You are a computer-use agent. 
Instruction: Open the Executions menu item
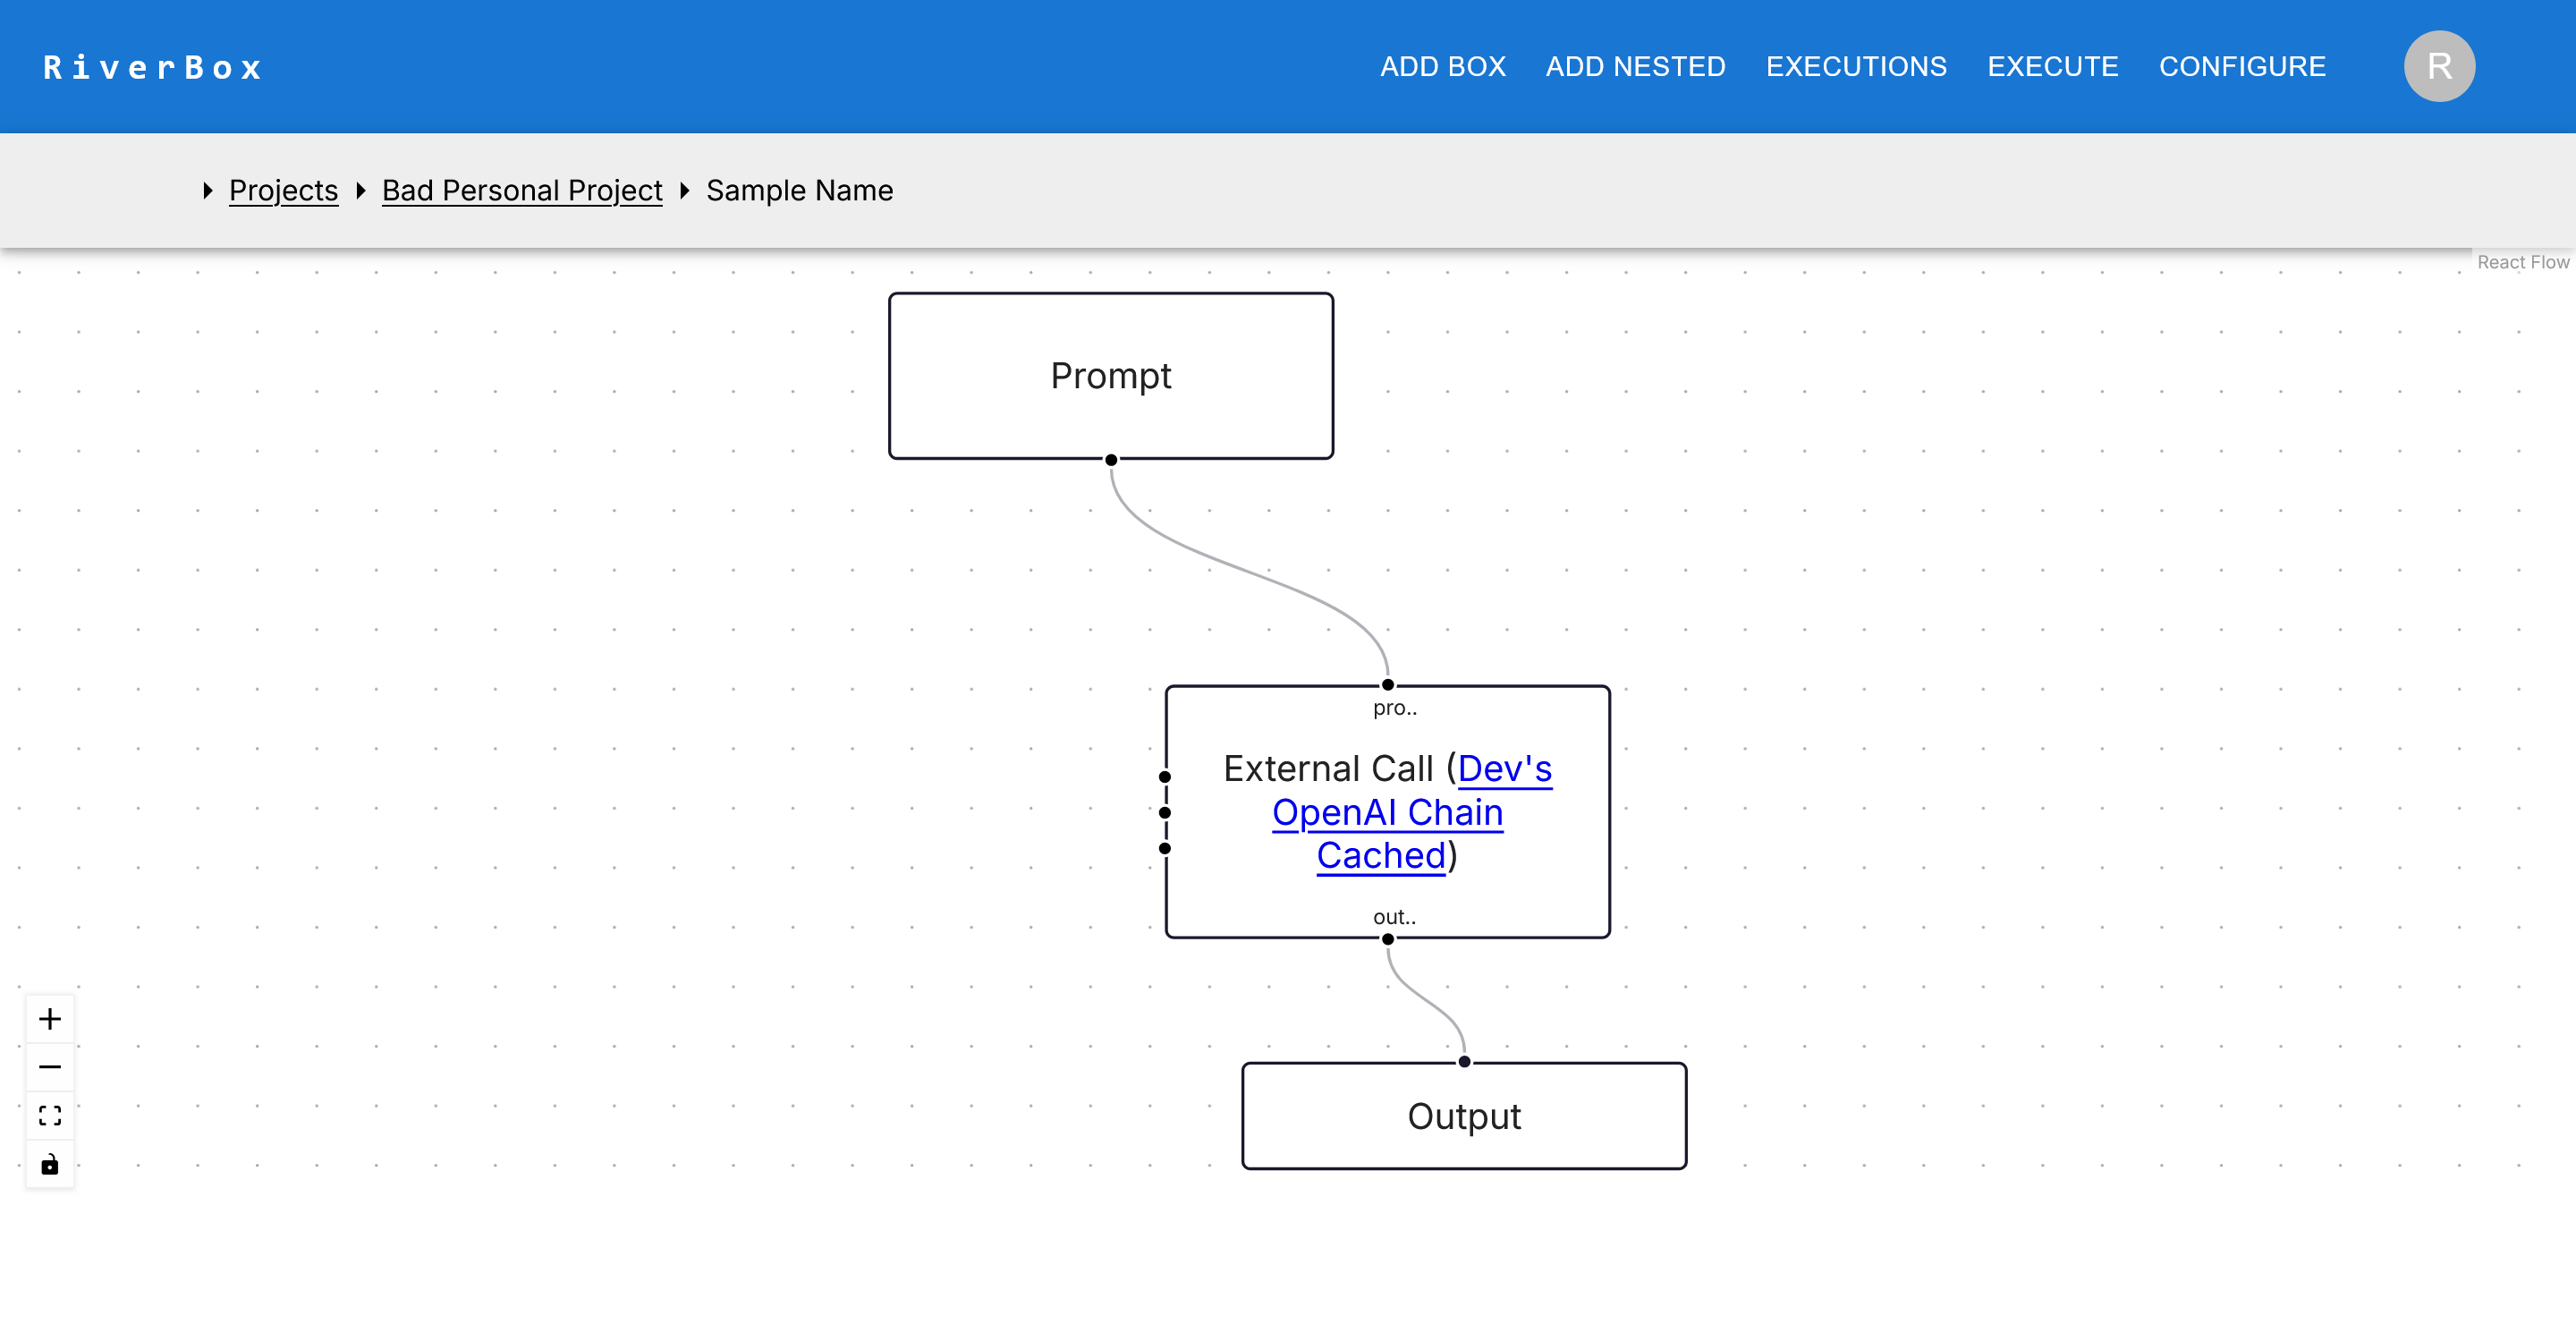pyautogui.click(x=1856, y=66)
